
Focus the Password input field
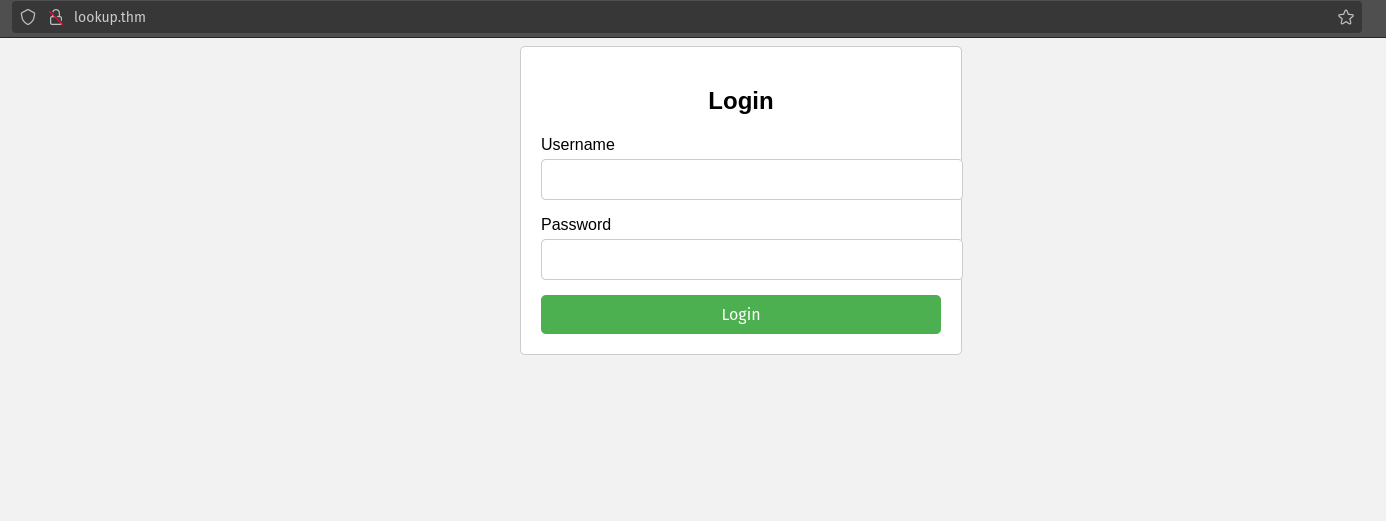[x=751, y=260]
